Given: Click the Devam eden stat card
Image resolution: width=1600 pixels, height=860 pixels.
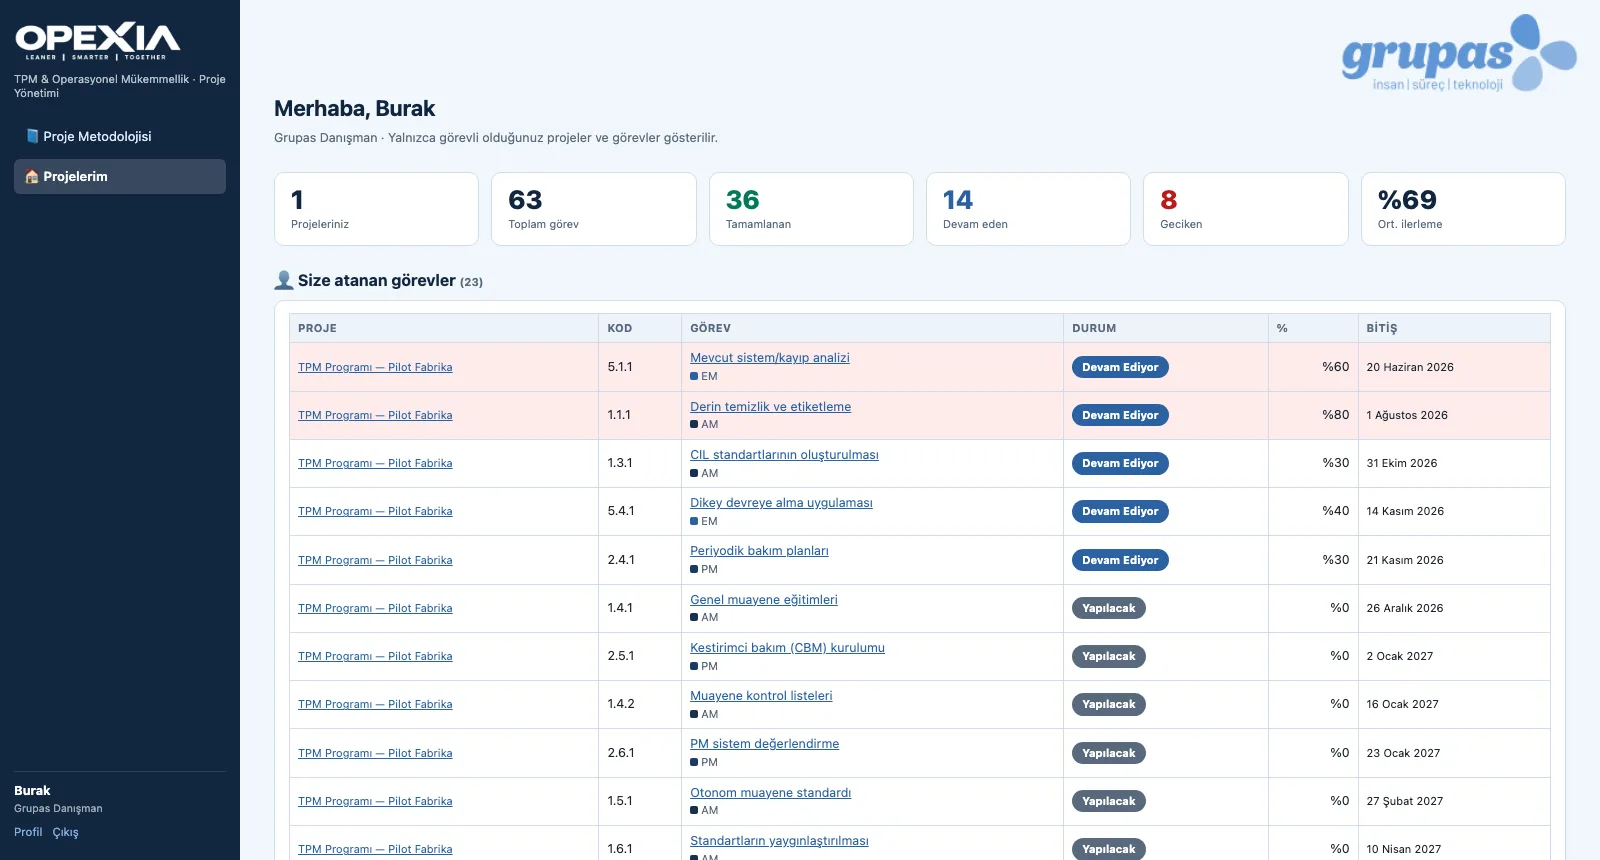Looking at the screenshot, I should [1028, 209].
